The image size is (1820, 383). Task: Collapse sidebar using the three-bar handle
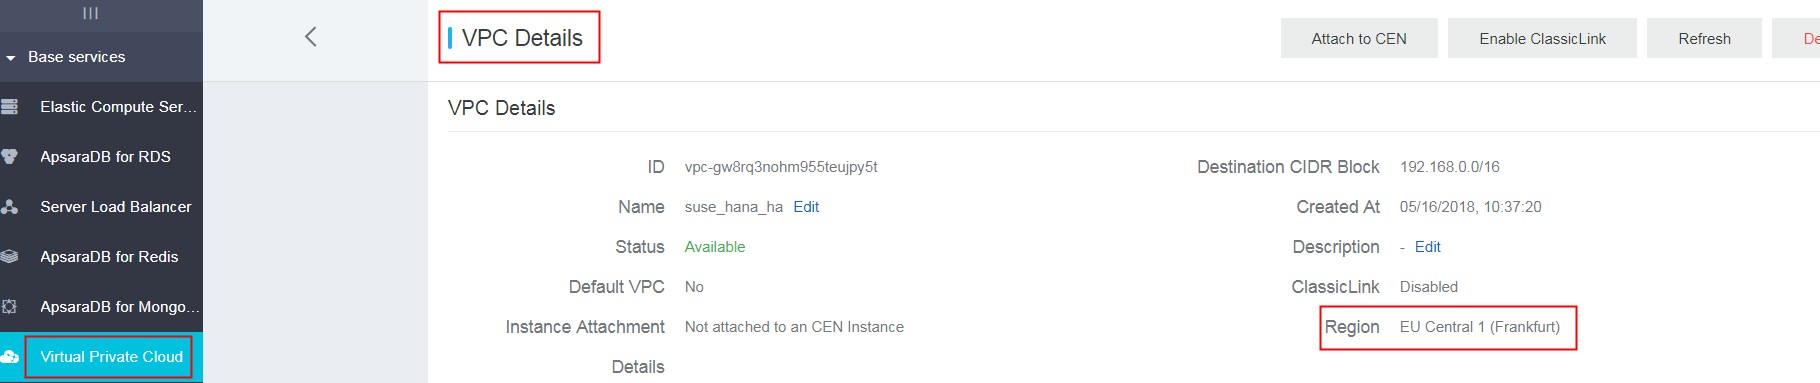coord(90,13)
